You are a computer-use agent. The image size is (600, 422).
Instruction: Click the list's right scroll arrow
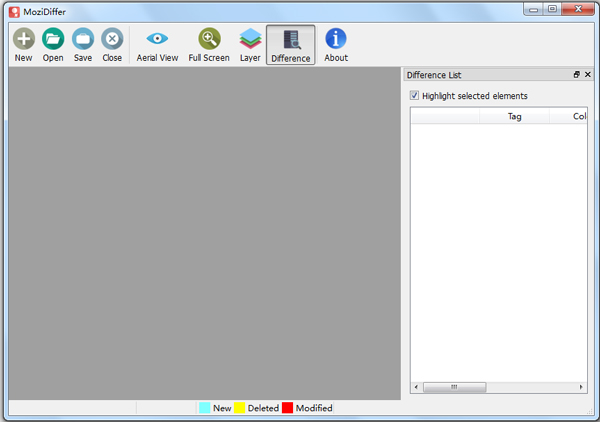(581, 387)
